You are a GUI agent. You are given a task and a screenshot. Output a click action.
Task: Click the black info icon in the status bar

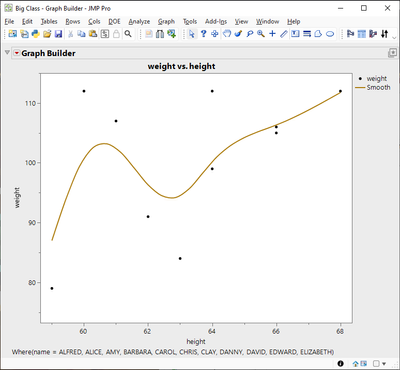pyautogui.click(x=340, y=364)
